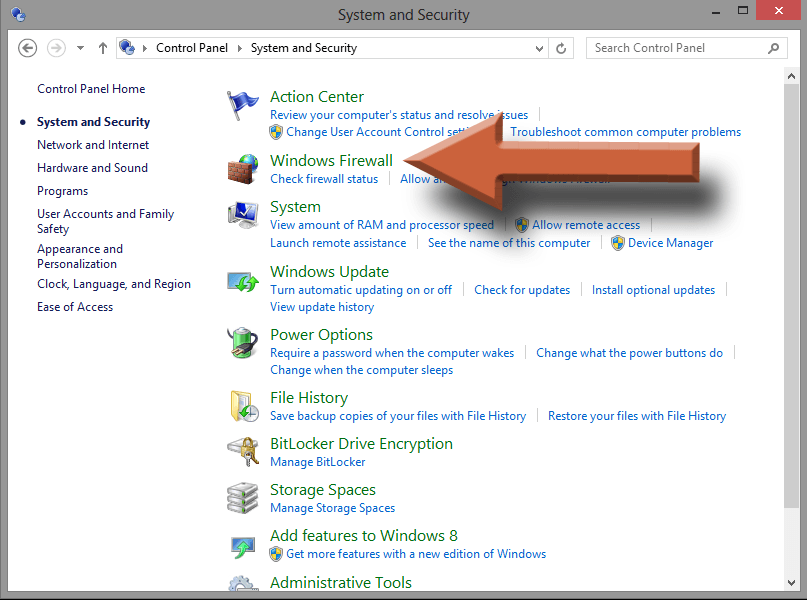The width and height of the screenshot is (807, 600).
Task: Open Appearance and Personalization category
Action: click(80, 256)
